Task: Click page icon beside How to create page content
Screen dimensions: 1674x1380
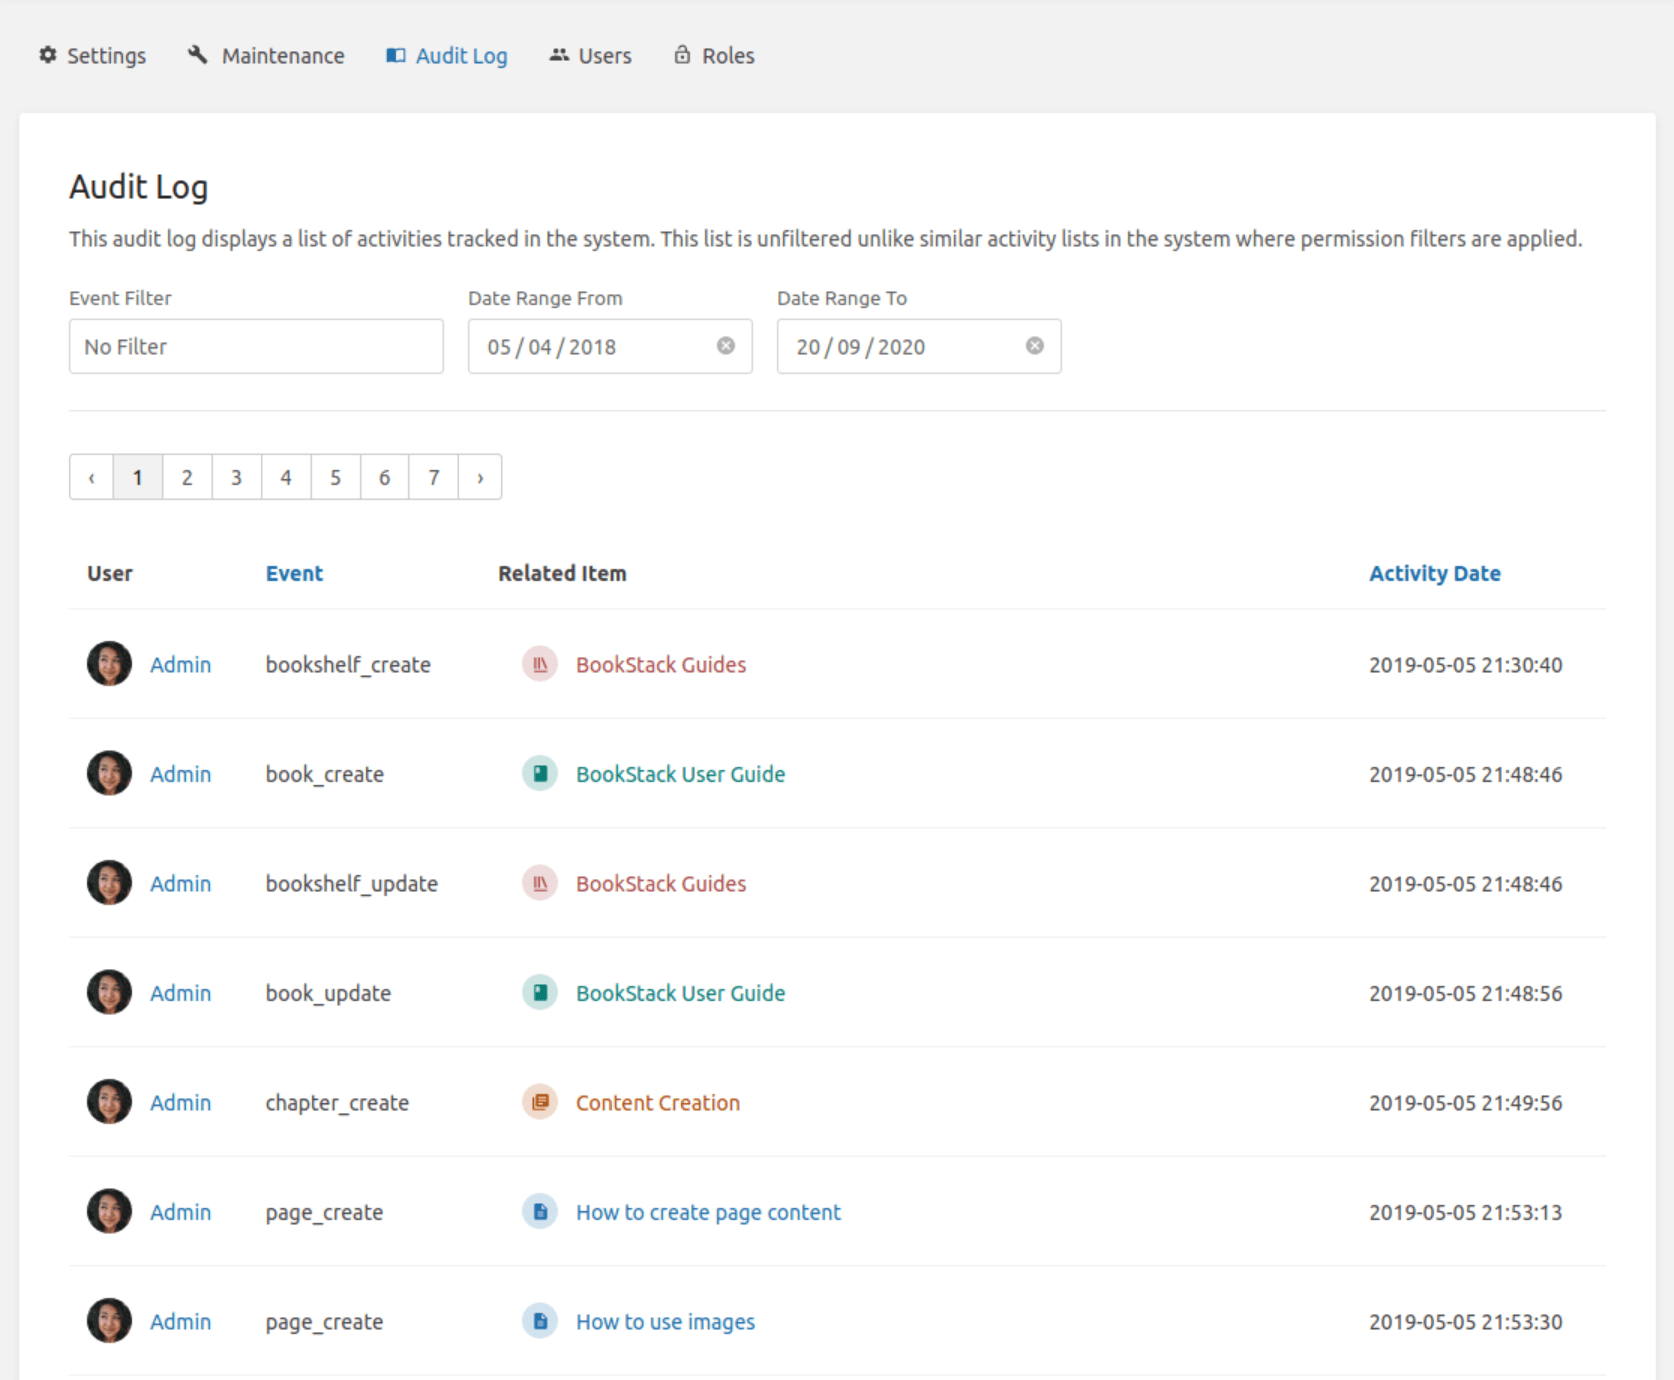Action: coord(540,1211)
